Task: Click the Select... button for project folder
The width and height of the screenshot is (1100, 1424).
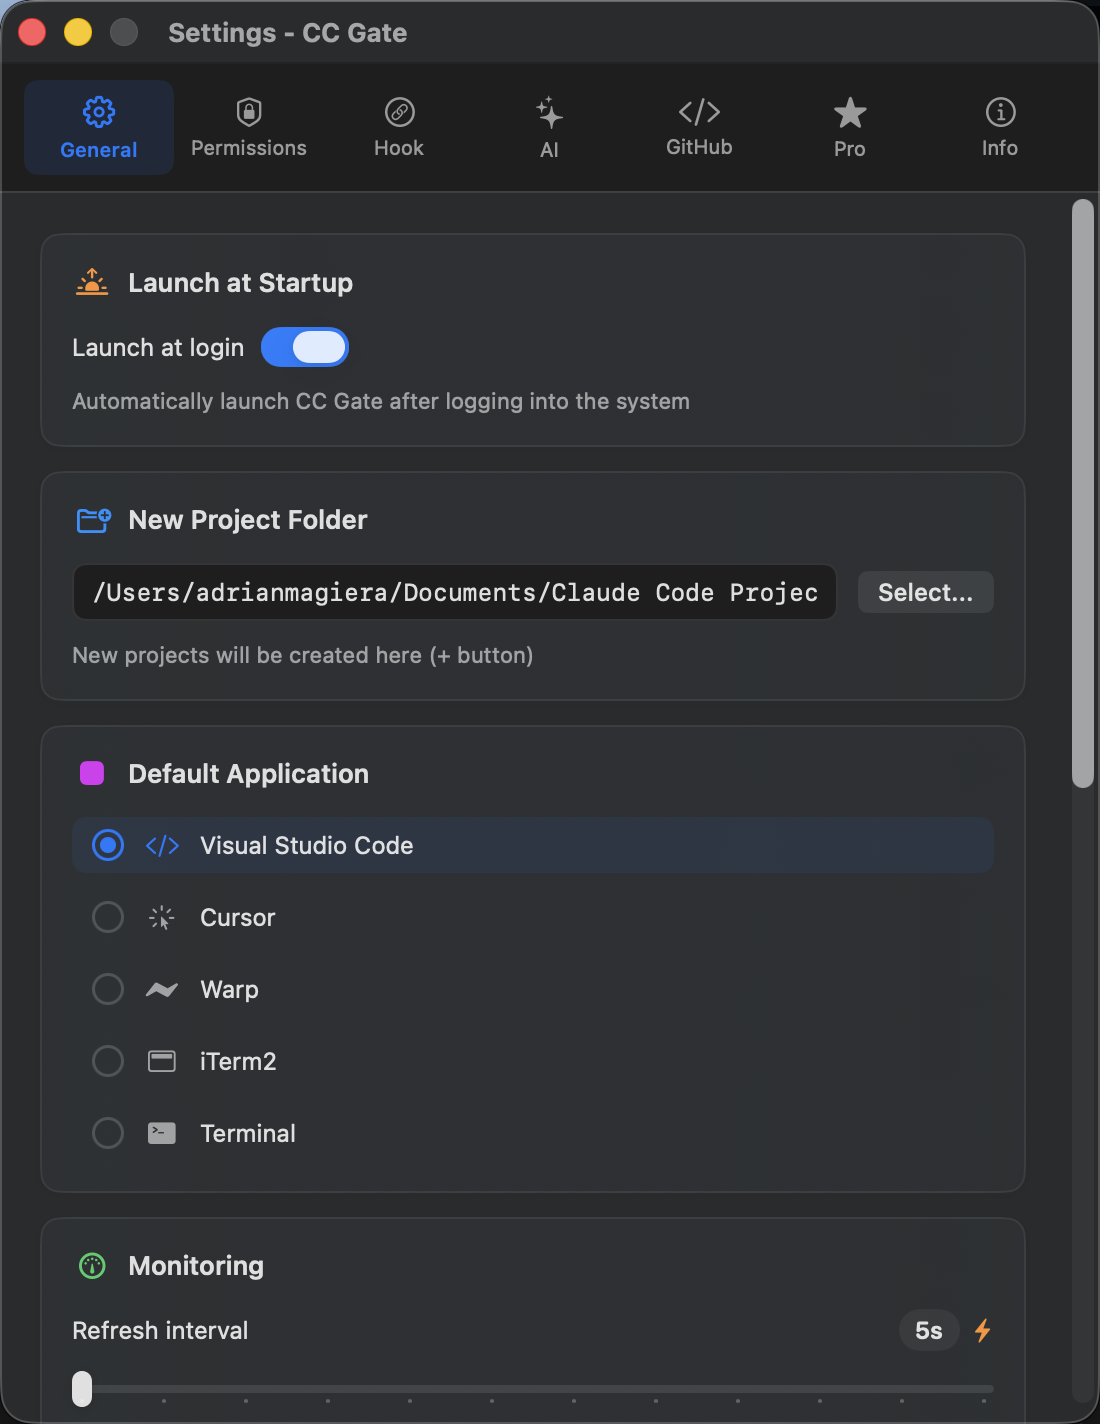Action: point(924,592)
